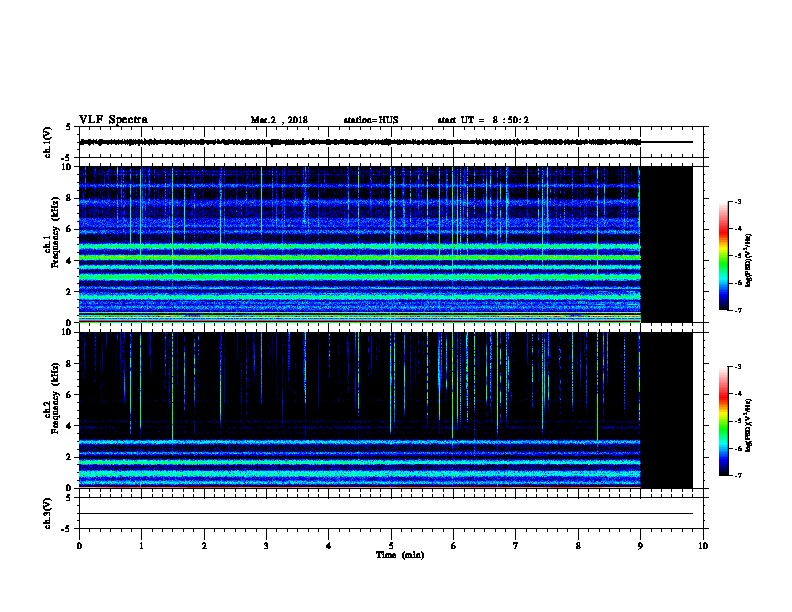Click time axis tick label "7"
This screenshot has height=612, width=792.
[515, 546]
